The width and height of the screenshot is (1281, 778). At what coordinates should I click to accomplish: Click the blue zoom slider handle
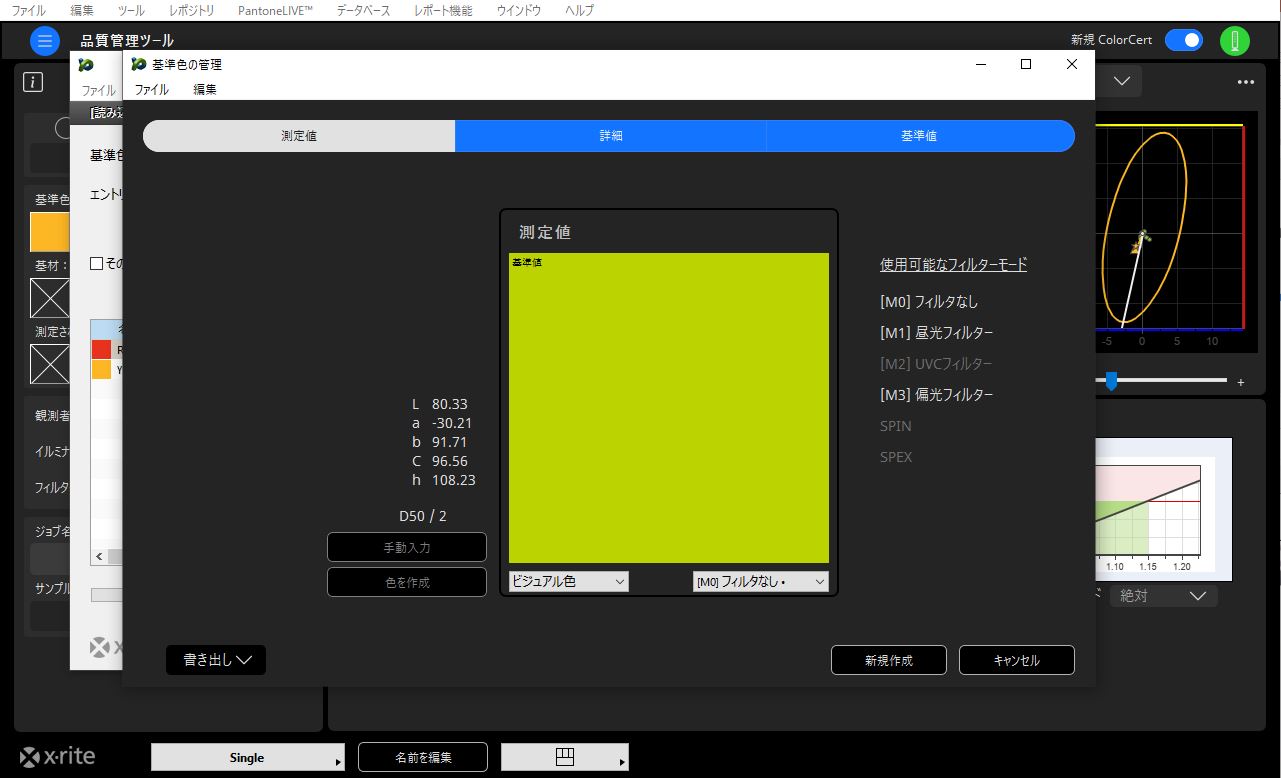[1110, 380]
